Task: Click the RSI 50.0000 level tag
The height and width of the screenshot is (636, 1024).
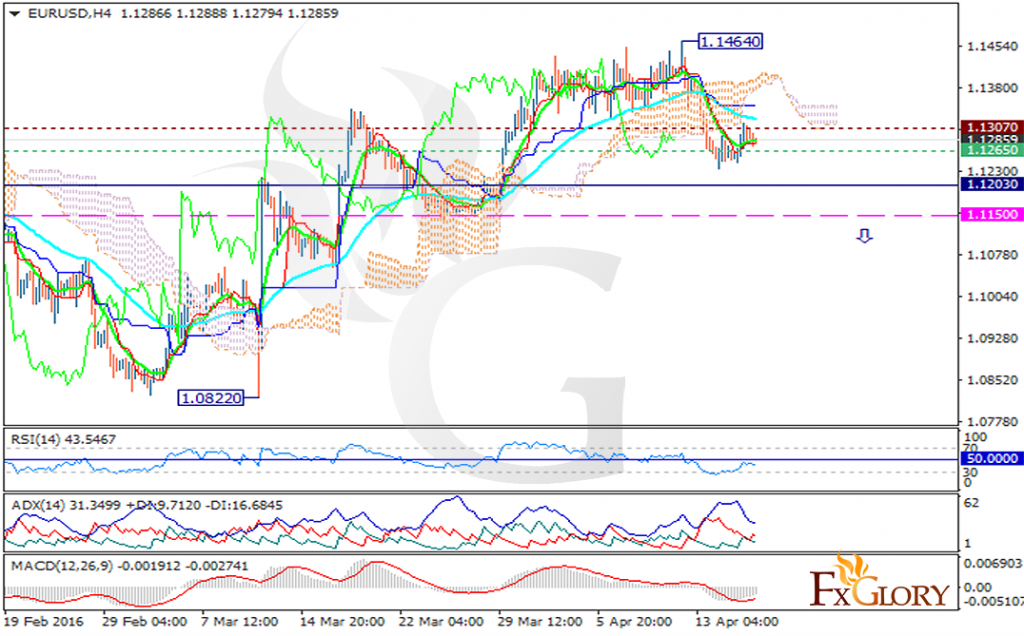Action: pos(992,458)
